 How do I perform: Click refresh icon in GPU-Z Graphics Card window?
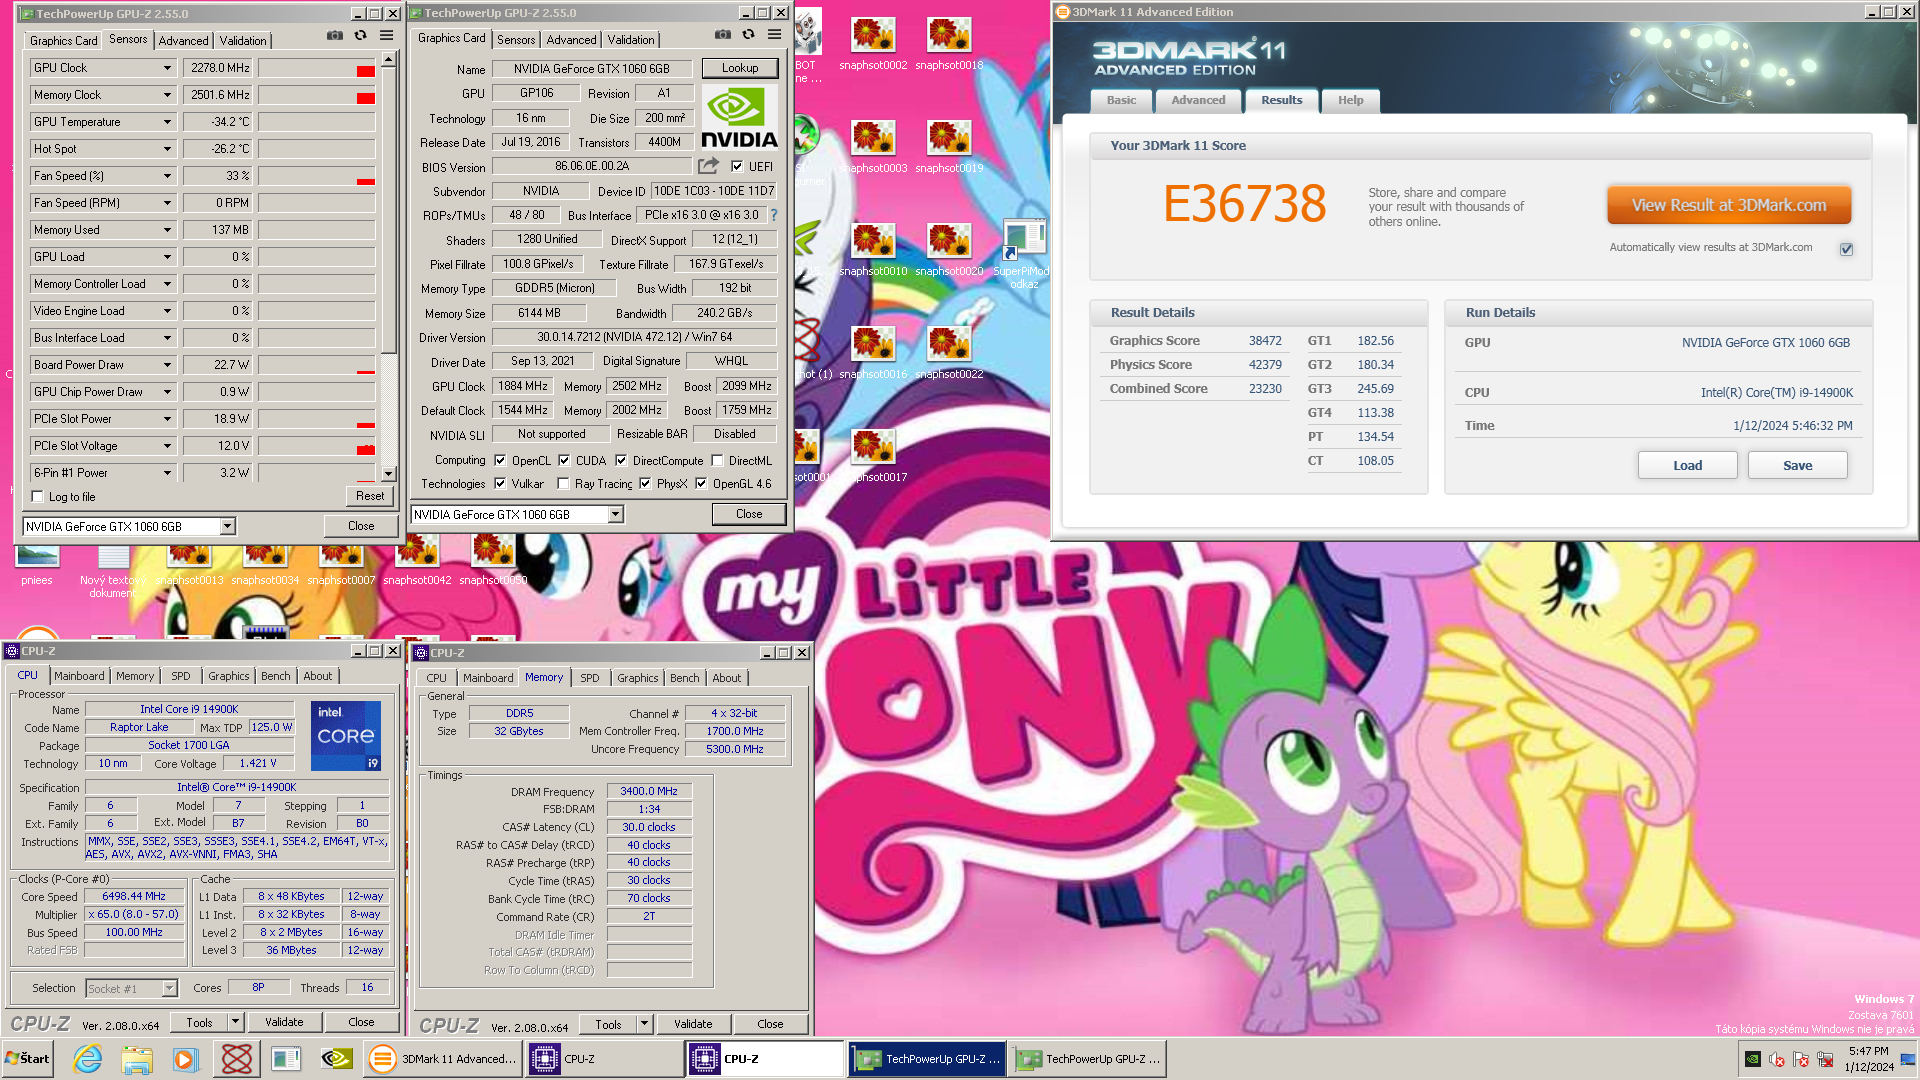748,35
